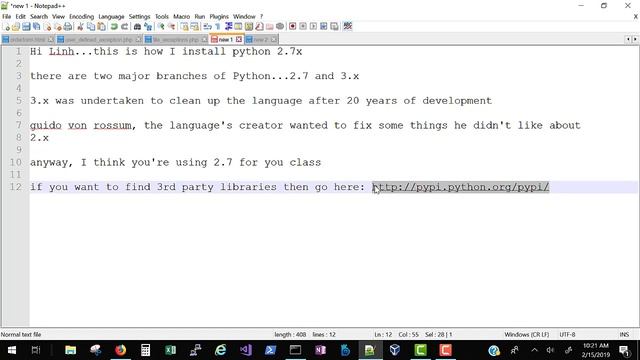The image size is (640, 360).
Task: Open the Macro menu
Action: [182, 17]
